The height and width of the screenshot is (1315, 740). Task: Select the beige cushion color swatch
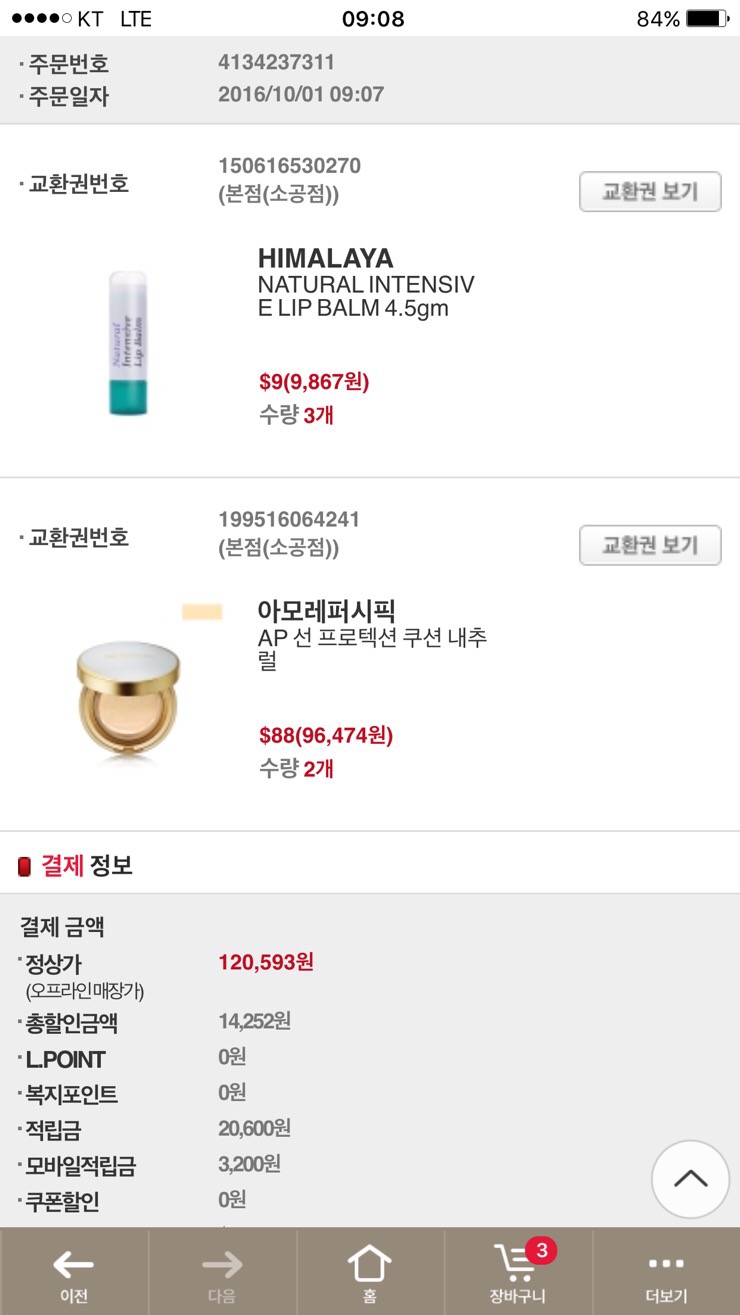202,611
